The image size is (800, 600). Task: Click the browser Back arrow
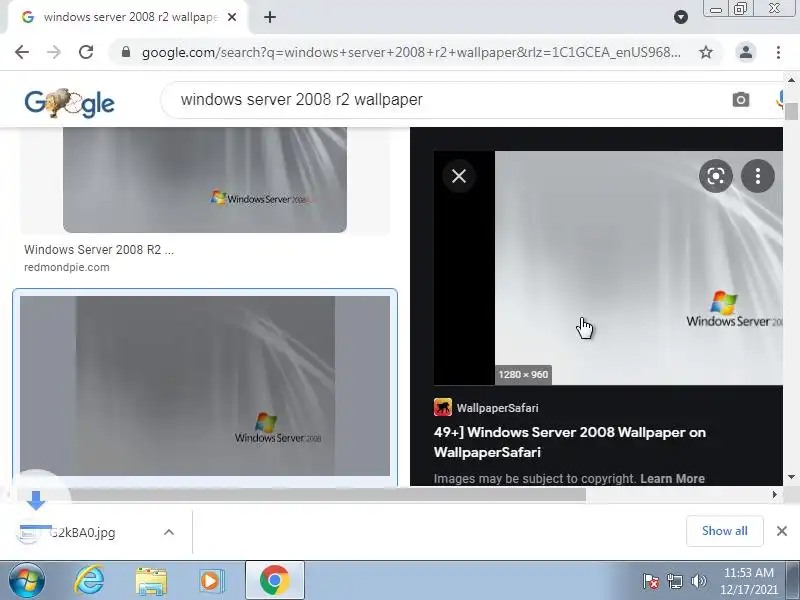tap(22, 52)
